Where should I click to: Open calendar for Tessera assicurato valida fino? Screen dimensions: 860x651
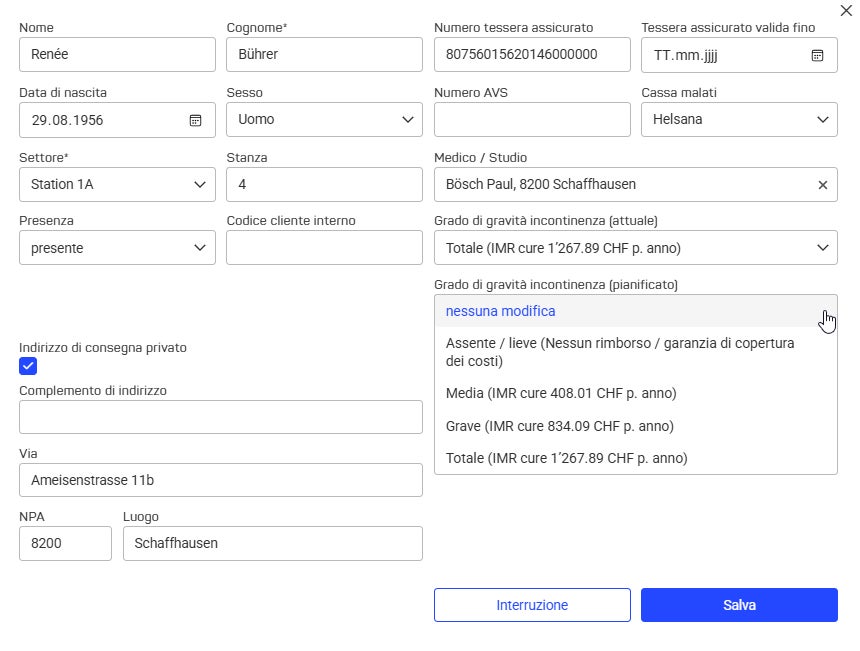point(817,55)
